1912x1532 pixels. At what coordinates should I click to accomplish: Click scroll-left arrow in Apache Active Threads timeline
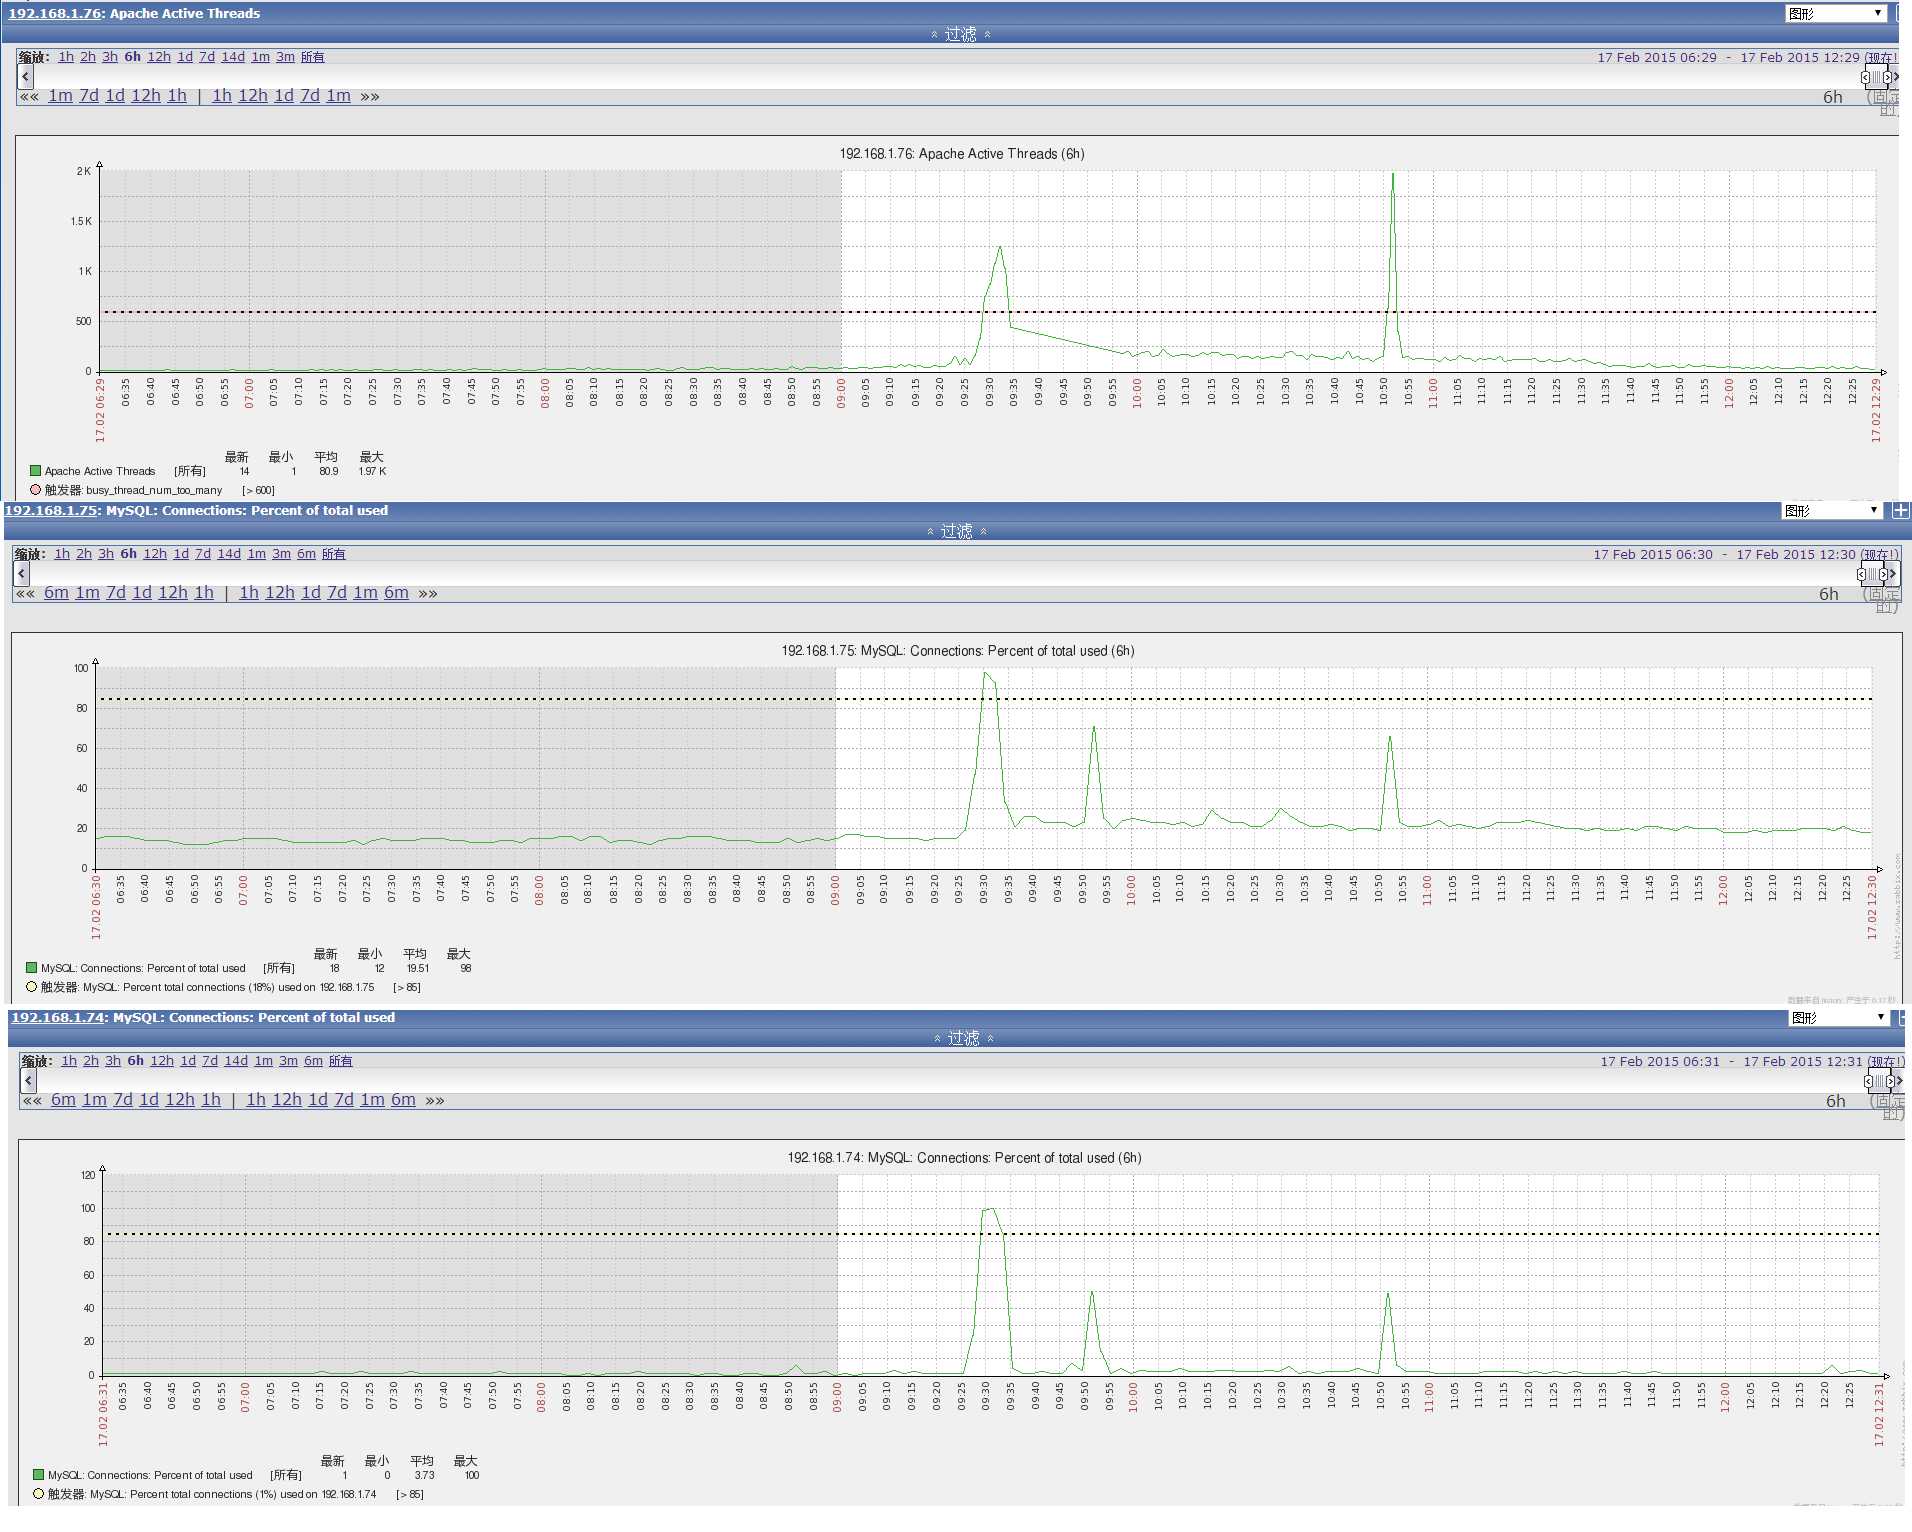[x=26, y=76]
